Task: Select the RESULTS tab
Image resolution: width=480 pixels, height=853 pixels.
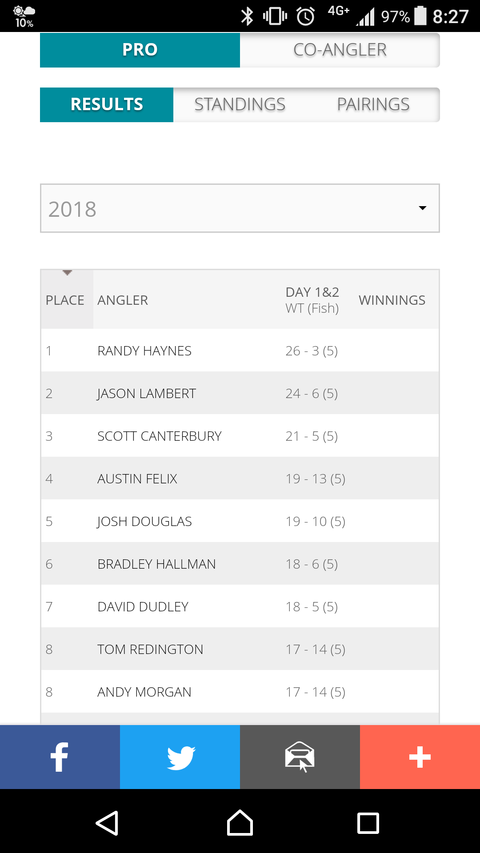Action: pos(107,104)
